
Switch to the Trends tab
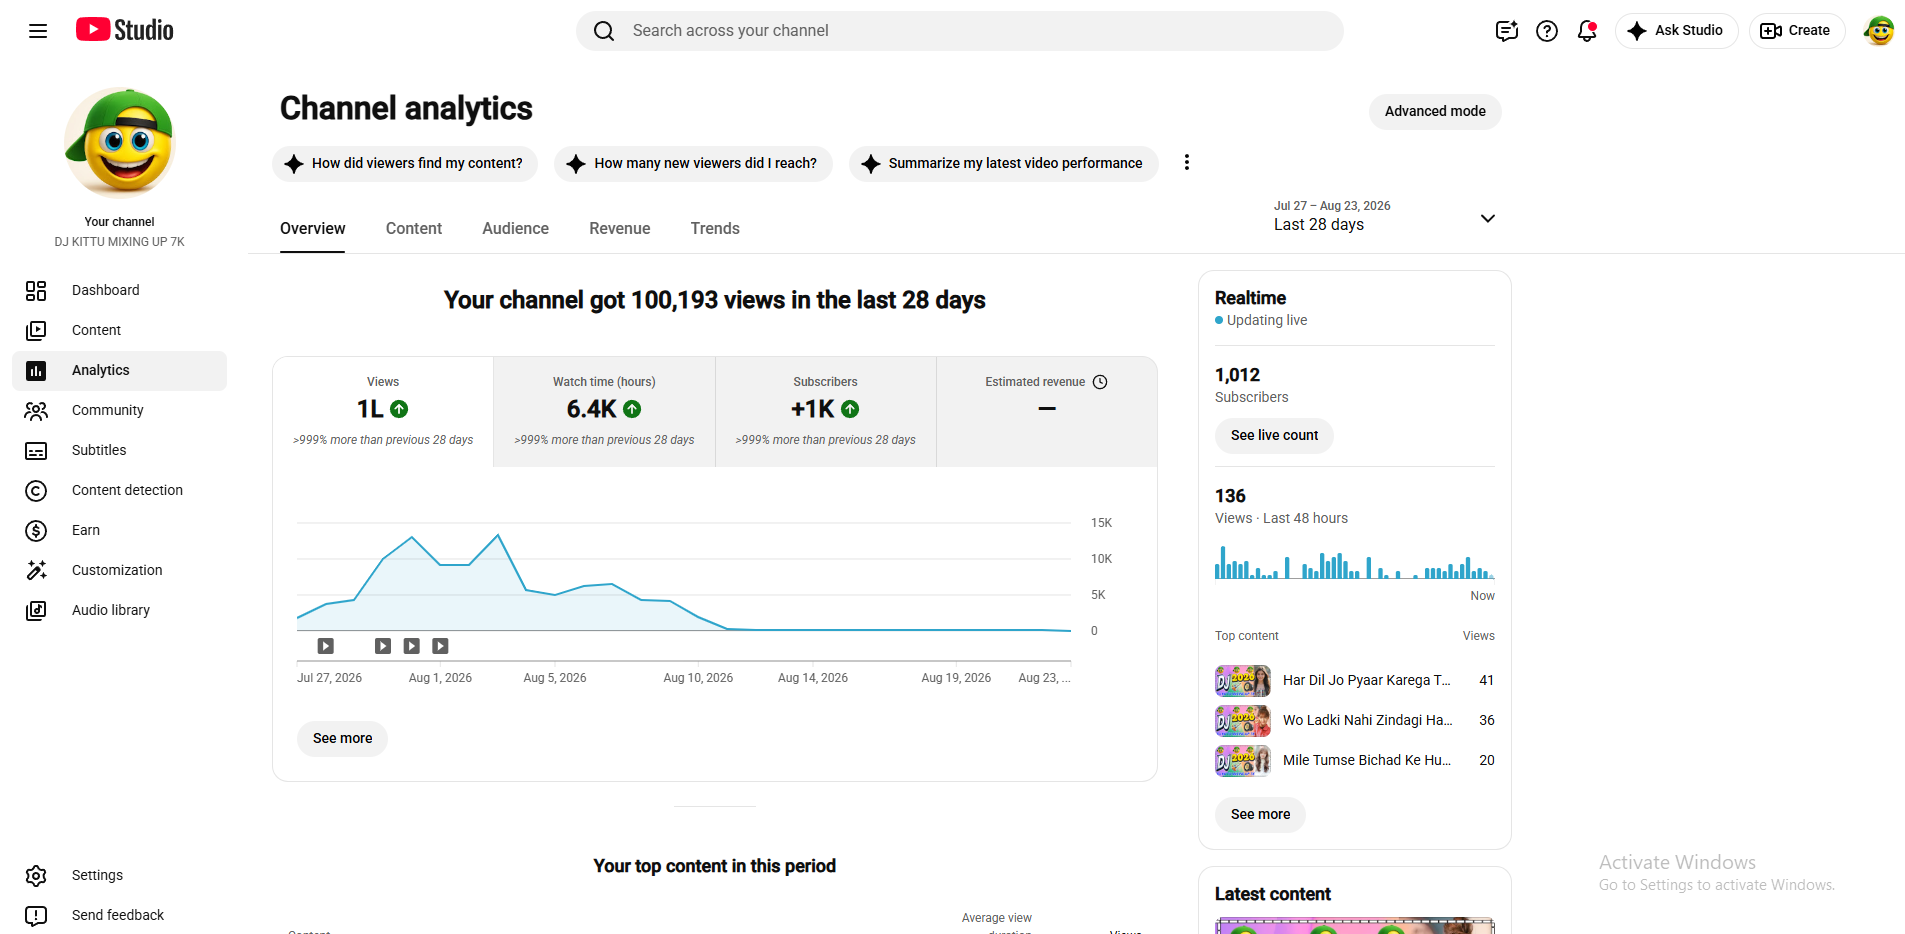(x=715, y=228)
